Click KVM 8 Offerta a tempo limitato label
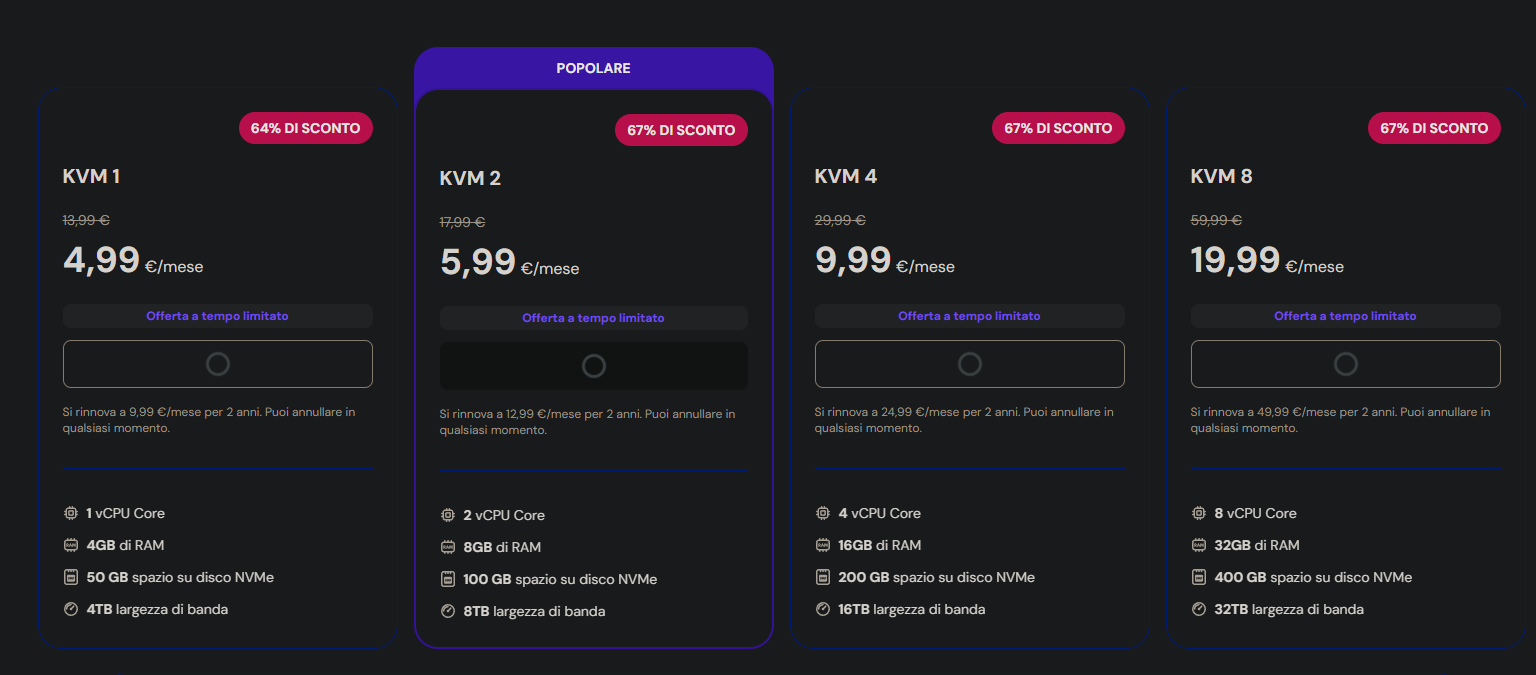The image size is (1536, 675). click(x=1345, y=316)
